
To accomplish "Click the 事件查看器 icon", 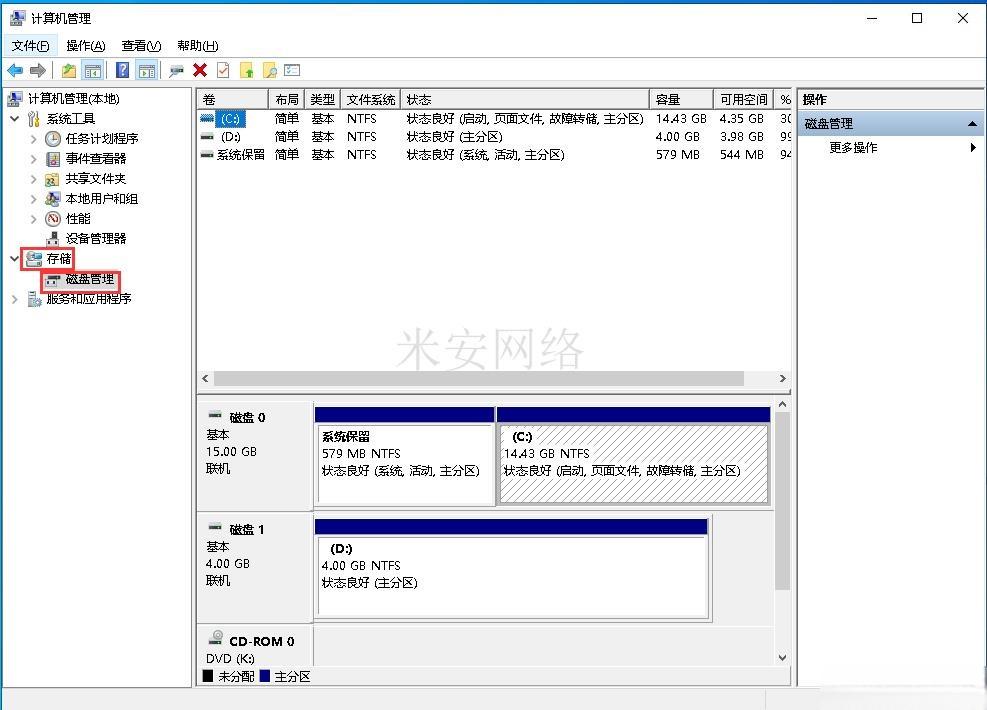I will (x=53, y=159).
